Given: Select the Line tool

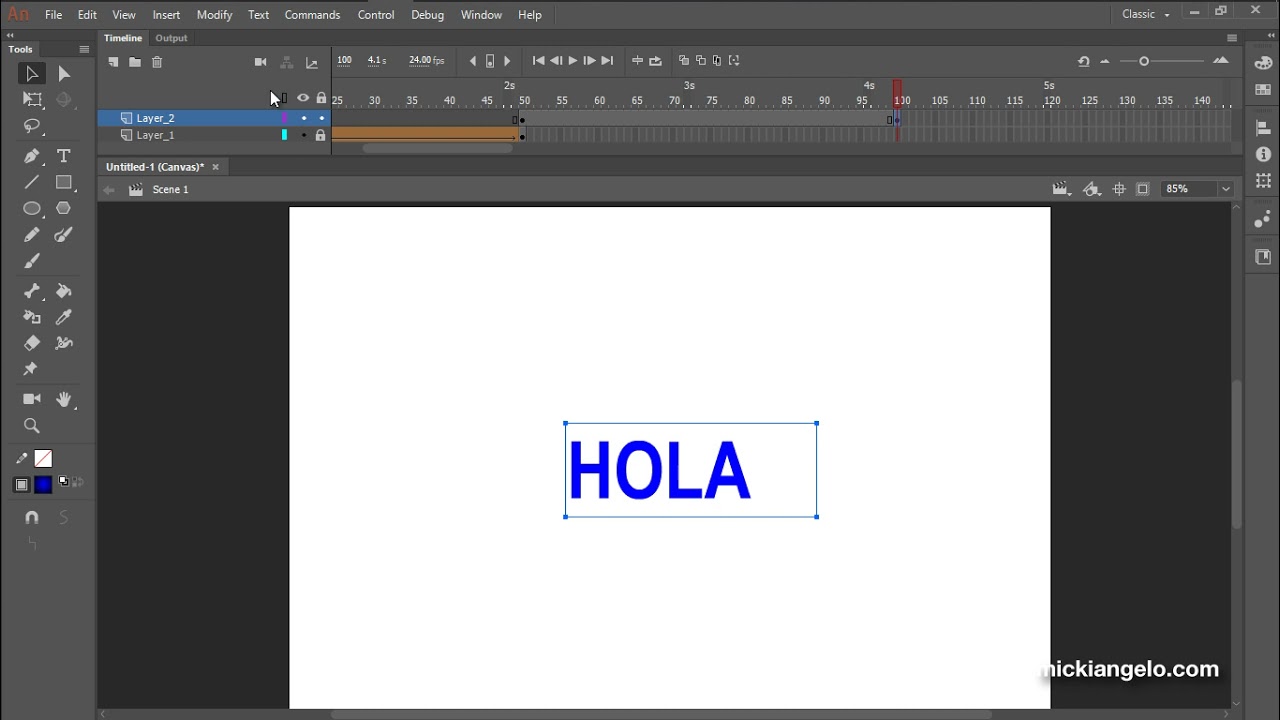Looking at the screenshot, I should [x=32, y=182].
